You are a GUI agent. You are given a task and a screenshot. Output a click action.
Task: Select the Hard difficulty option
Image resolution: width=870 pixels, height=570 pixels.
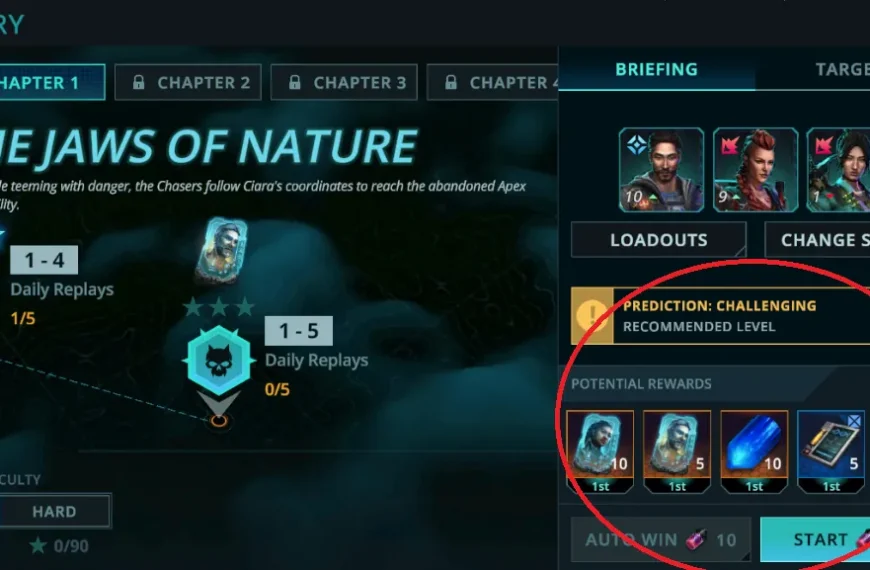coord(54,511)
